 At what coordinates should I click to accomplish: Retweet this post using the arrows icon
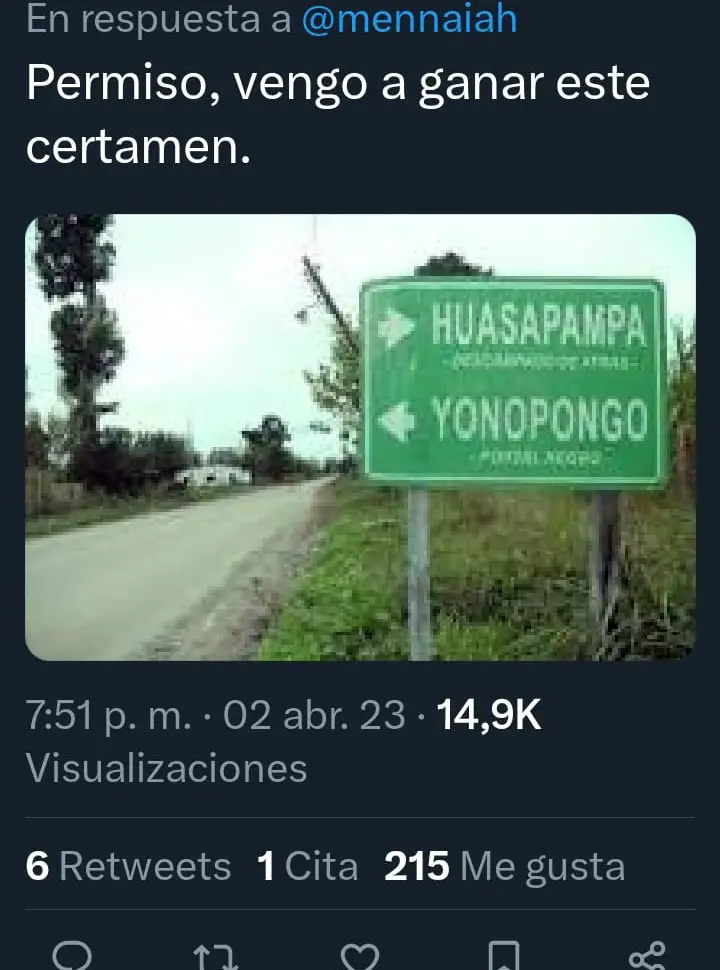(x=216, y=958)
